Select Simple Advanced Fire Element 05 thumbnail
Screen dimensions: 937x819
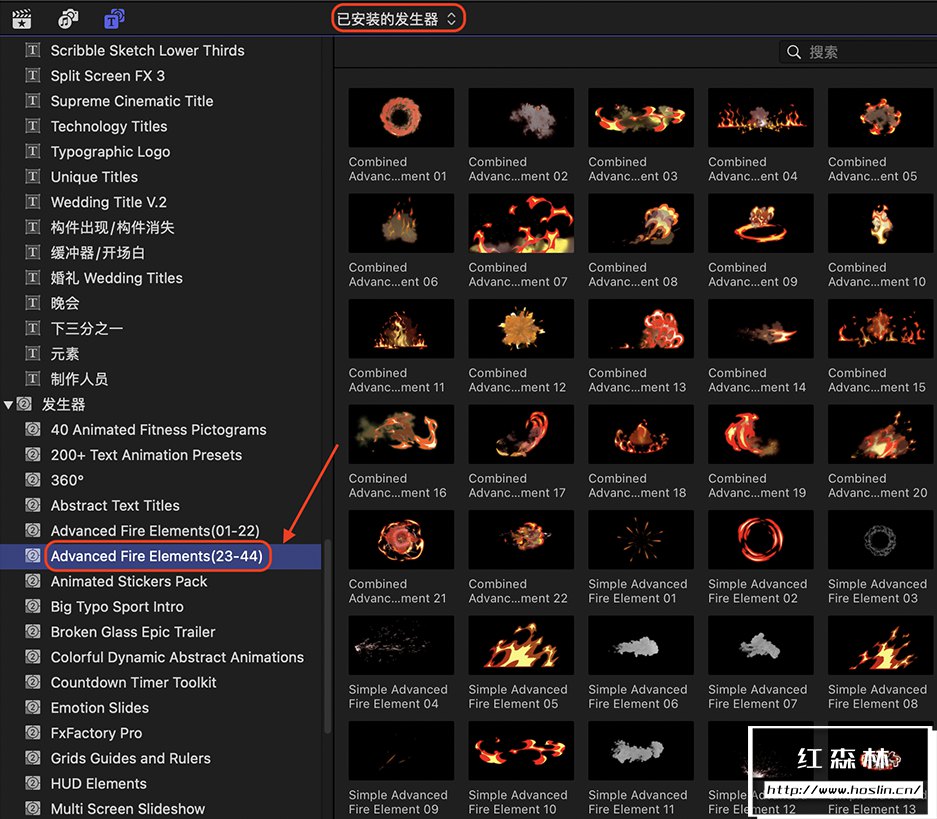pyautogui.click(x=521, y=645)
